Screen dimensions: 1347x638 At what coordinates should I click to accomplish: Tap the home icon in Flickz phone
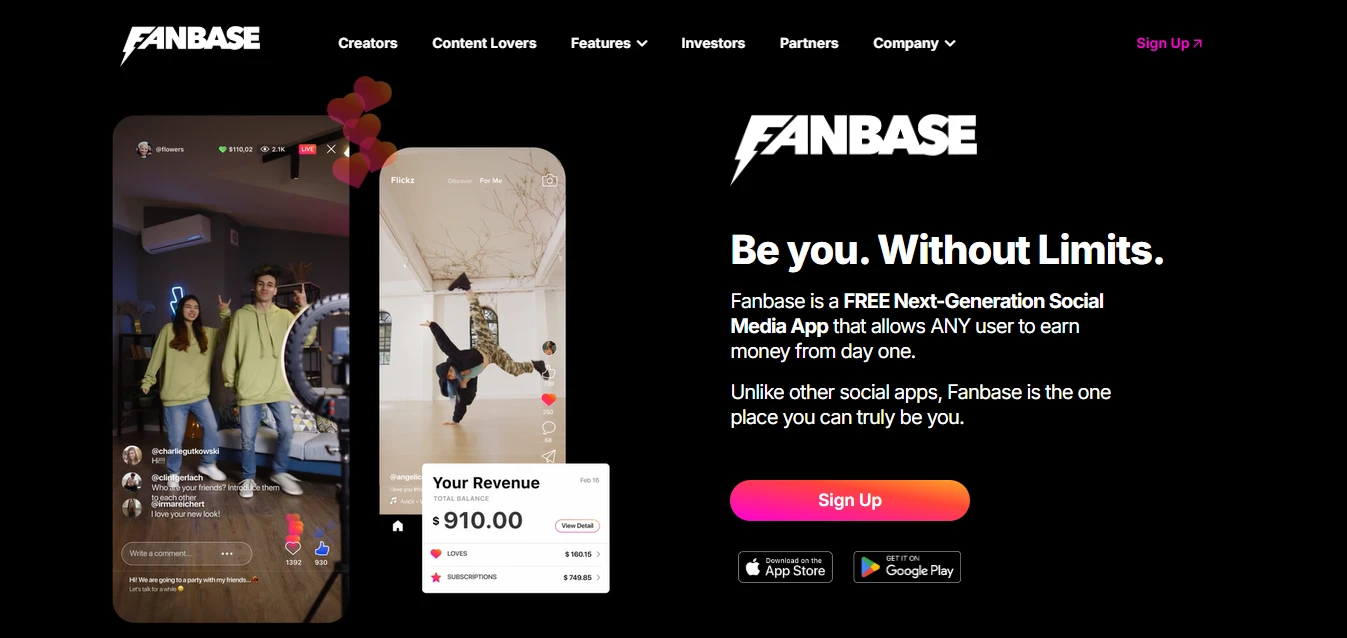(x=398, y=526)
